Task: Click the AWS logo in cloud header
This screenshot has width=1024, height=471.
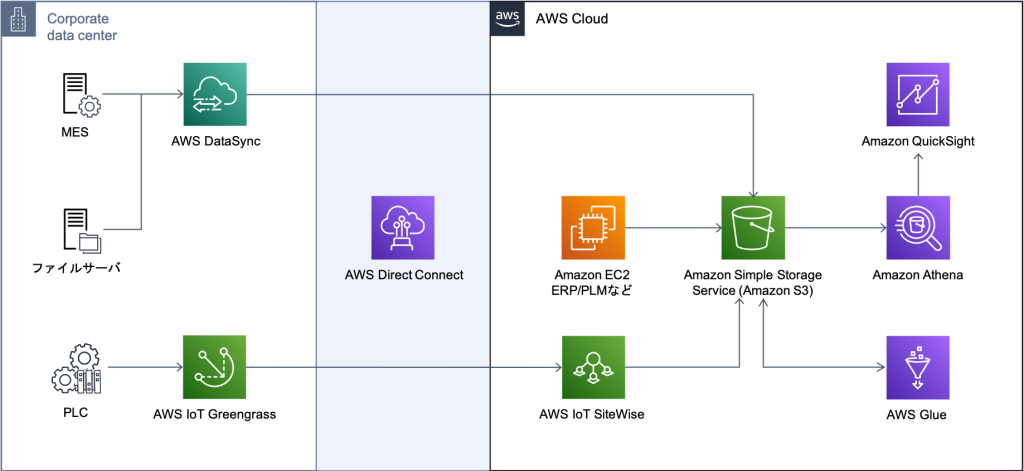Action: point(507,18)
